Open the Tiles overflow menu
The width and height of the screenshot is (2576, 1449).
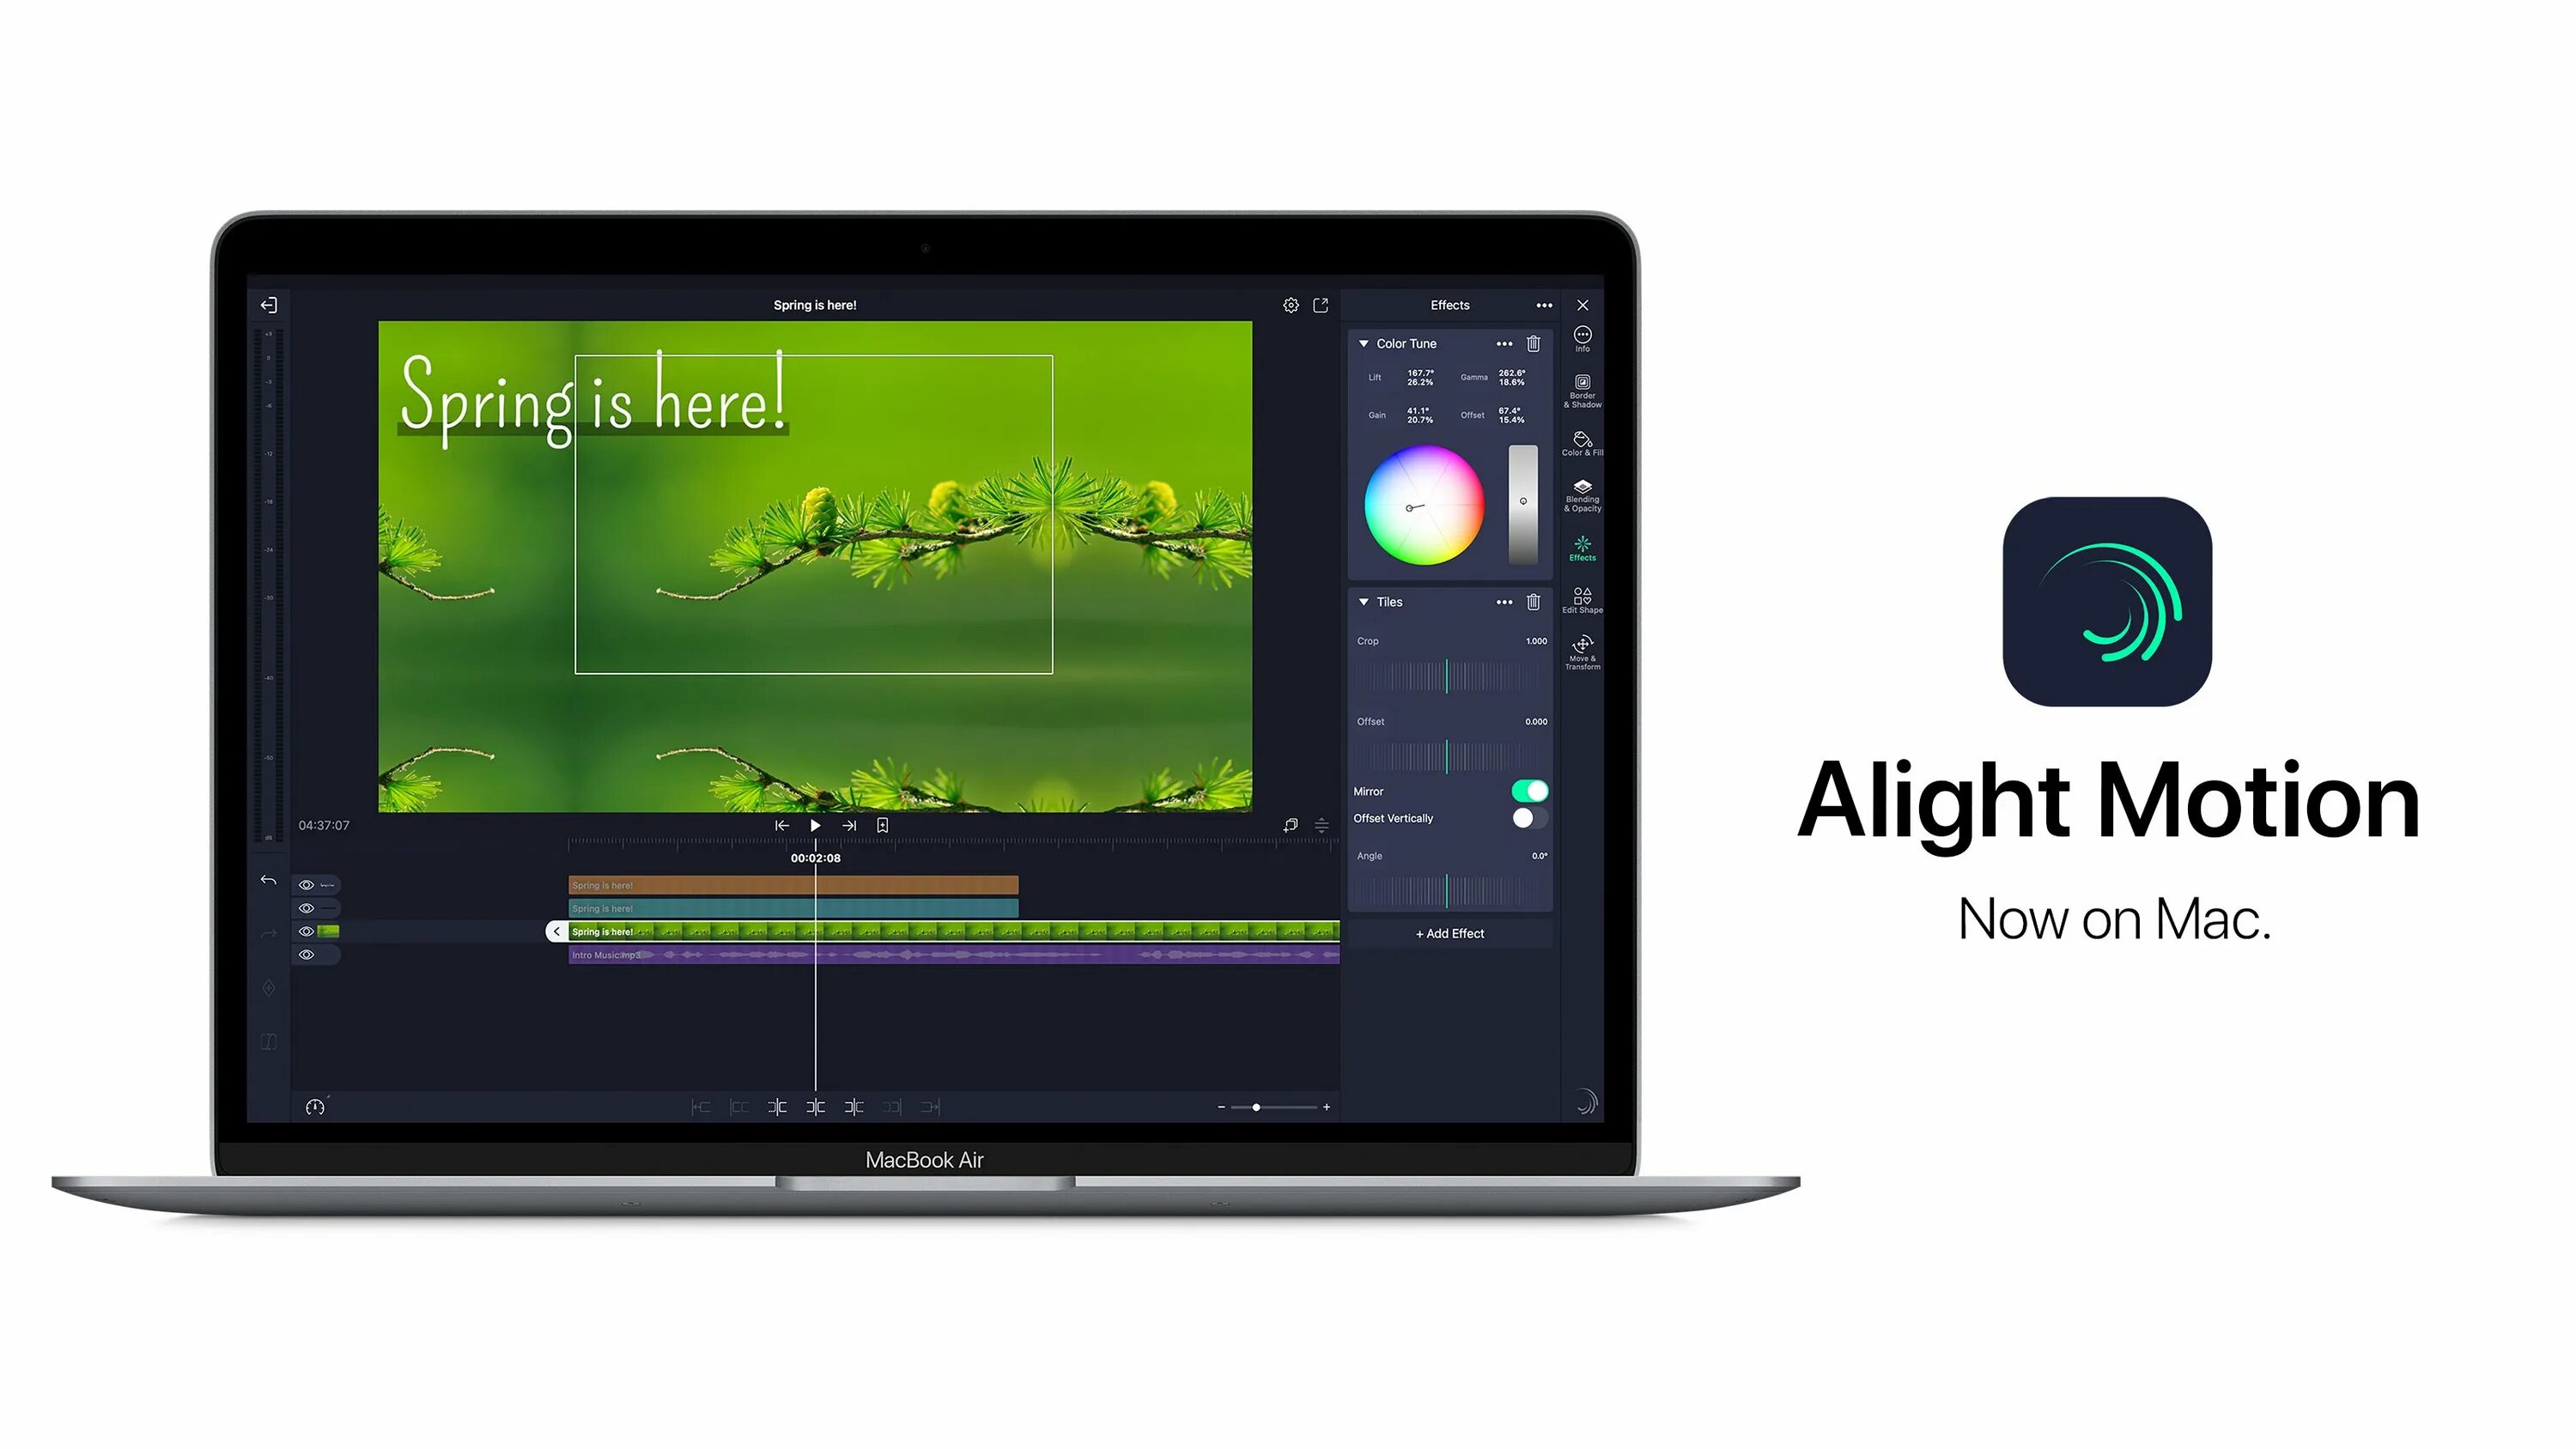[x=1504, y=602]
